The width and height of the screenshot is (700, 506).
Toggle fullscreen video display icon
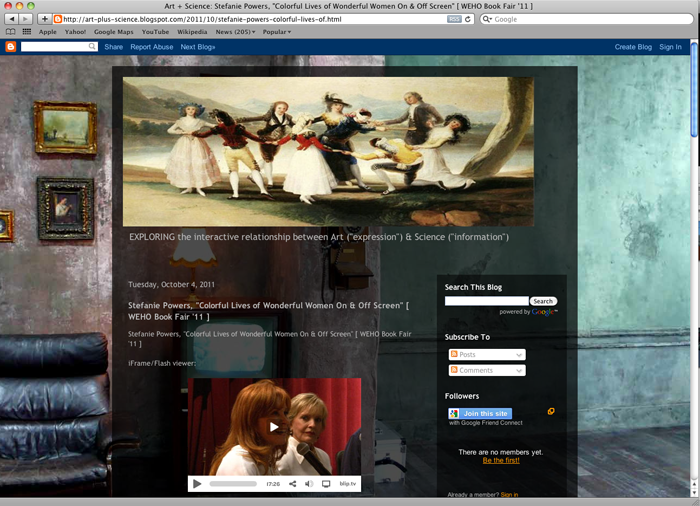326,484
